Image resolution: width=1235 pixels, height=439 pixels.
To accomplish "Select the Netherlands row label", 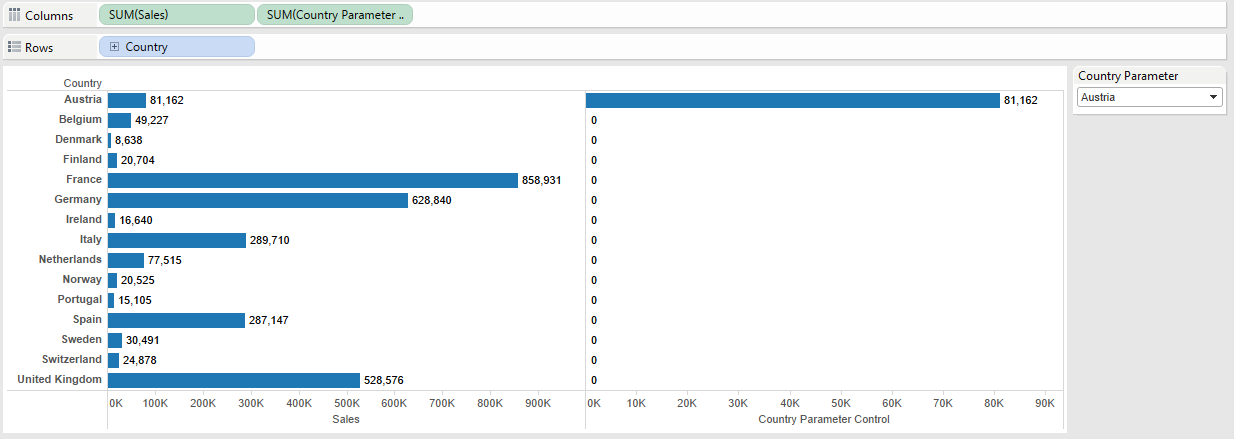I will click(70, 260).
